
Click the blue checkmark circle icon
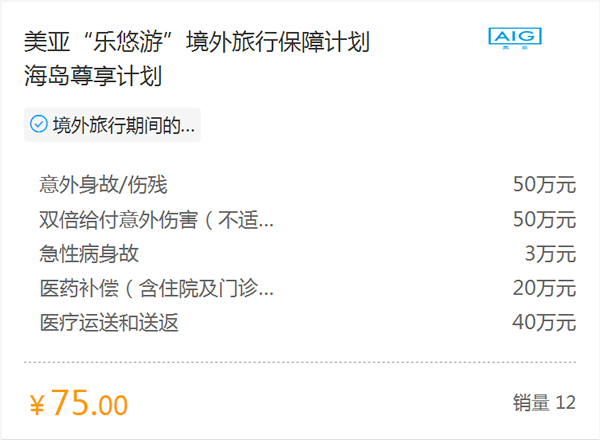coord(39,124)
